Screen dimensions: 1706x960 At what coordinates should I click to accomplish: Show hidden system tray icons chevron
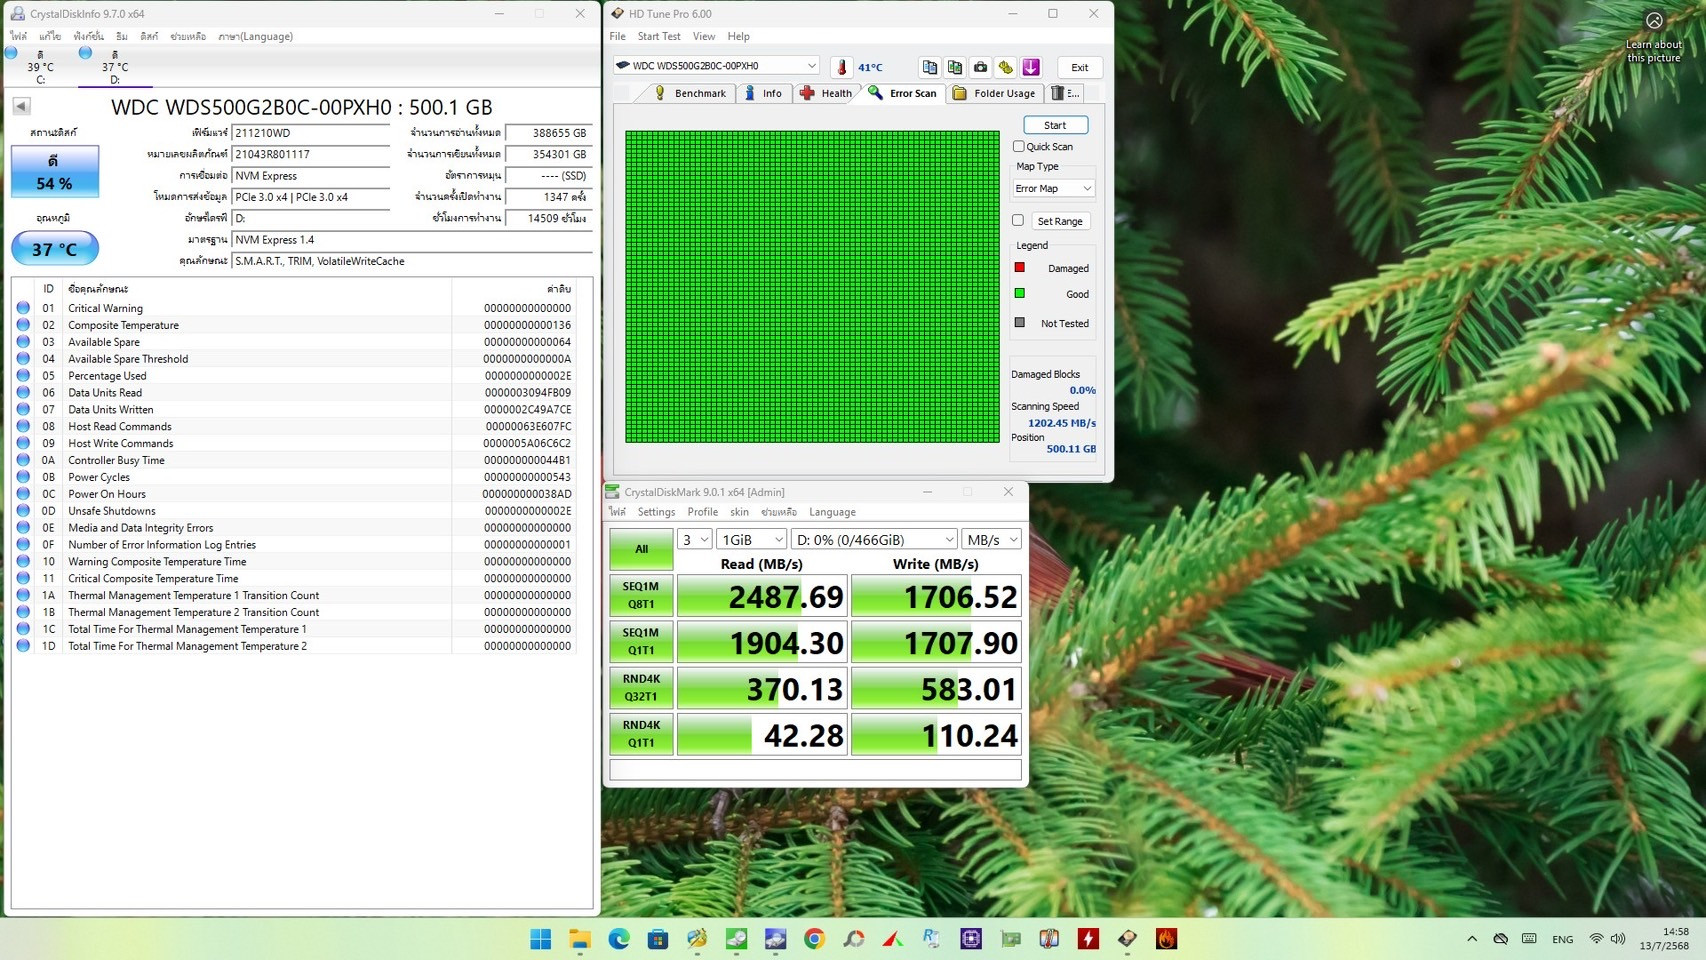[1472, 939]
